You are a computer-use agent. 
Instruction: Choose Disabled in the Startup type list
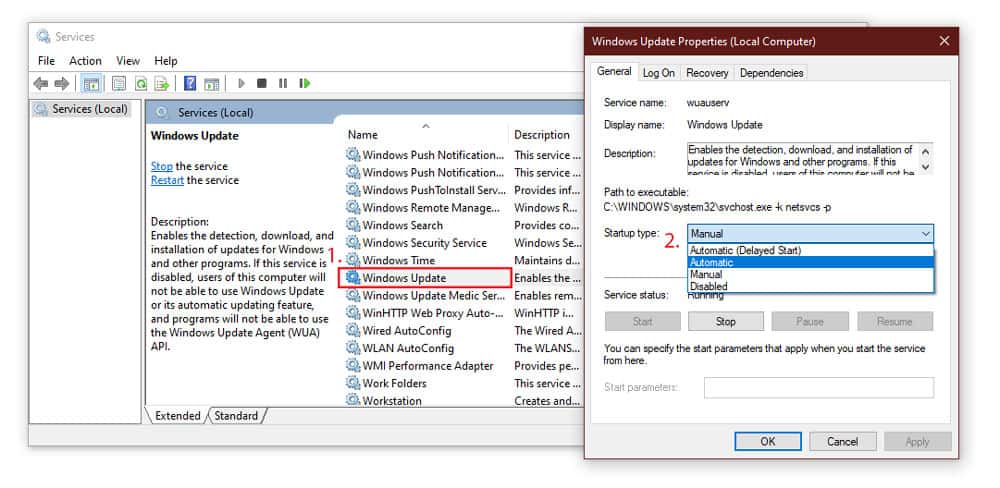(810, 286)
